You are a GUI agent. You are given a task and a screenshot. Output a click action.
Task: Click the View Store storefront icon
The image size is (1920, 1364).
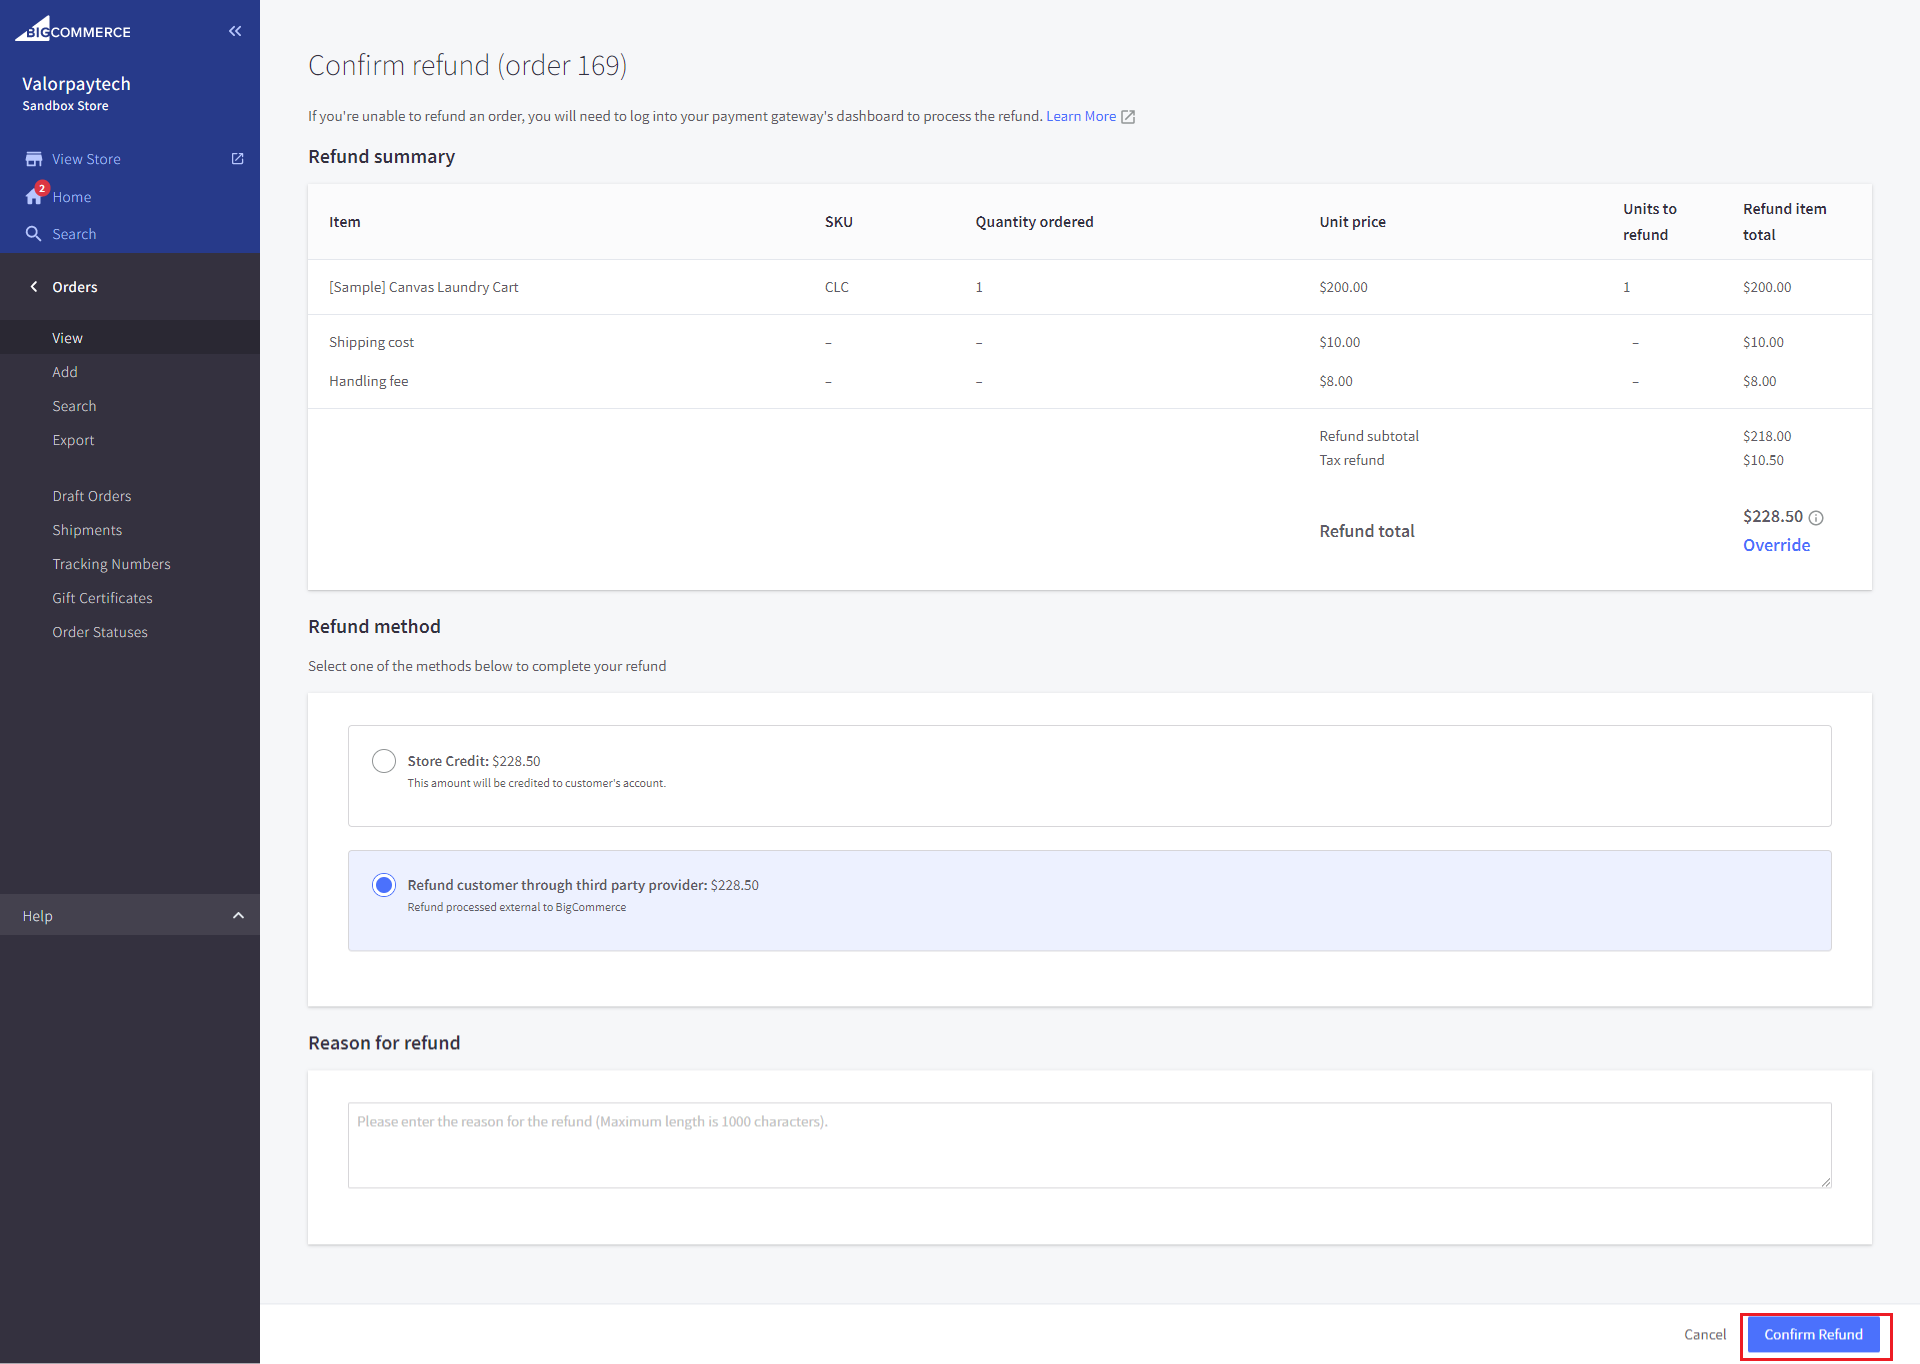click(x=34, y=159)
